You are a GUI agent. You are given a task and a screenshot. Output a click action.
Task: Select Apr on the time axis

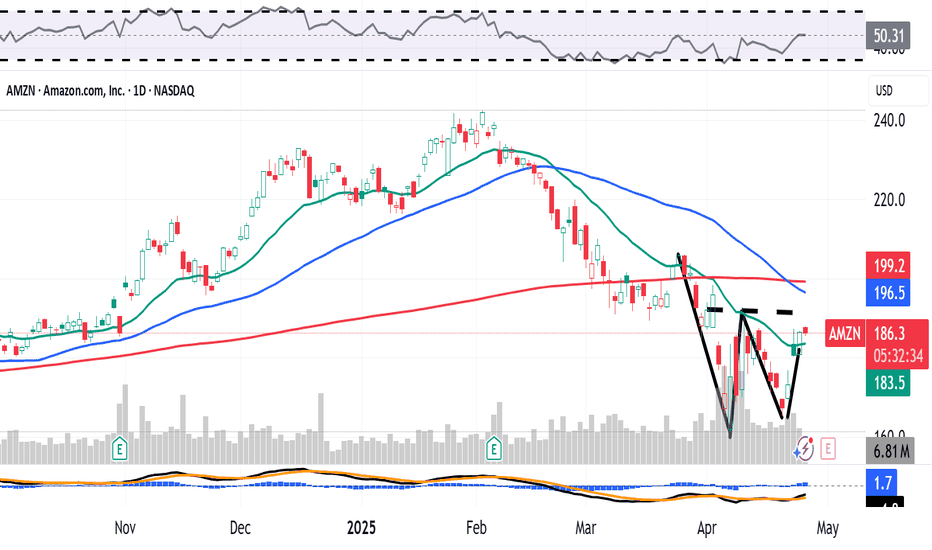(x=707, y=528)
